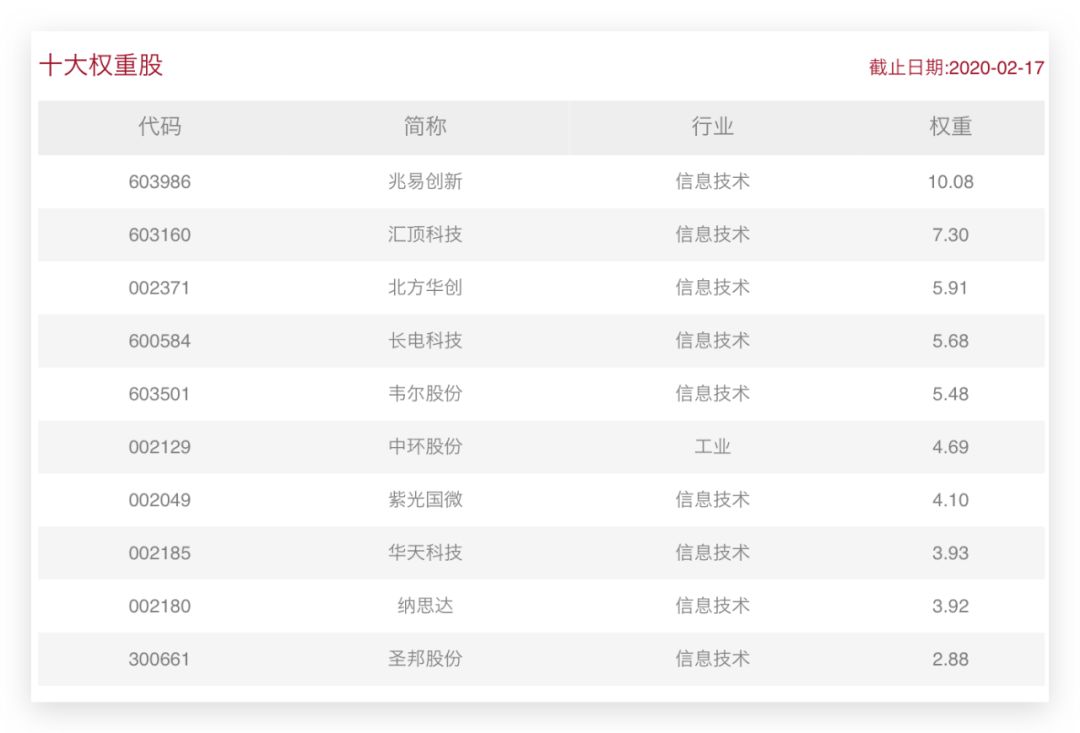Click 信息技术 in the 兆易创新 row

click(x=712, y=181)
